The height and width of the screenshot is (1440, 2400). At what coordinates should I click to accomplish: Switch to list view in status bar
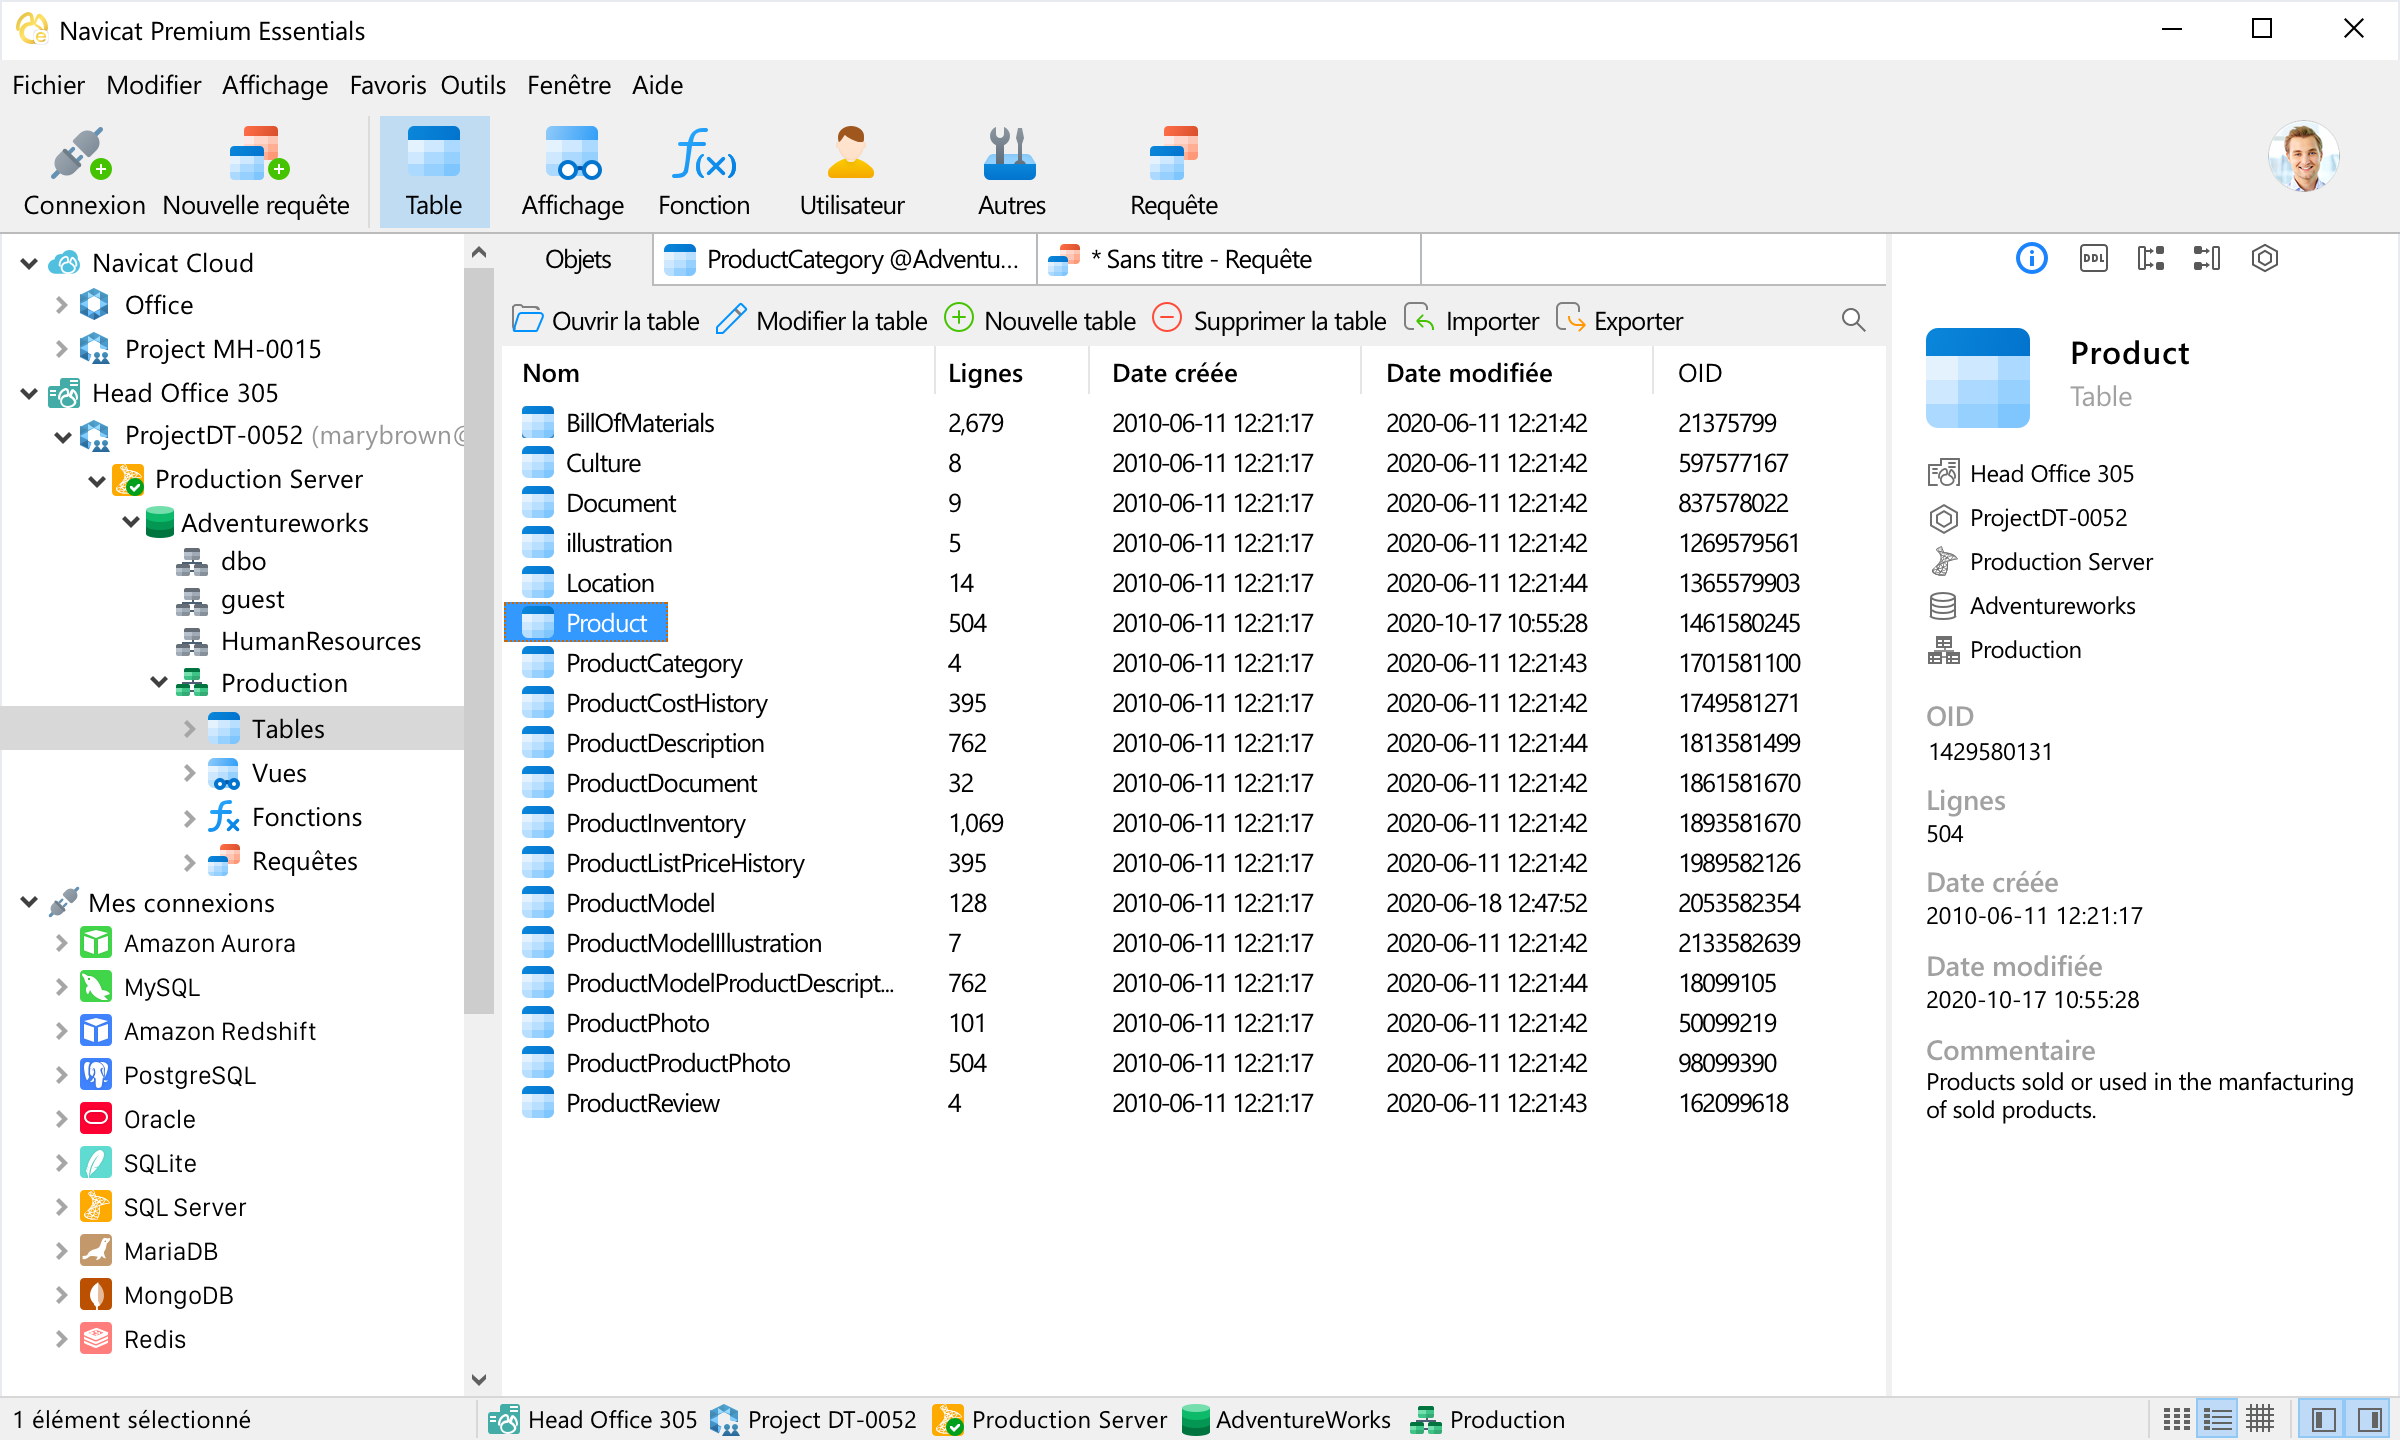(x=2218, y=1419)
